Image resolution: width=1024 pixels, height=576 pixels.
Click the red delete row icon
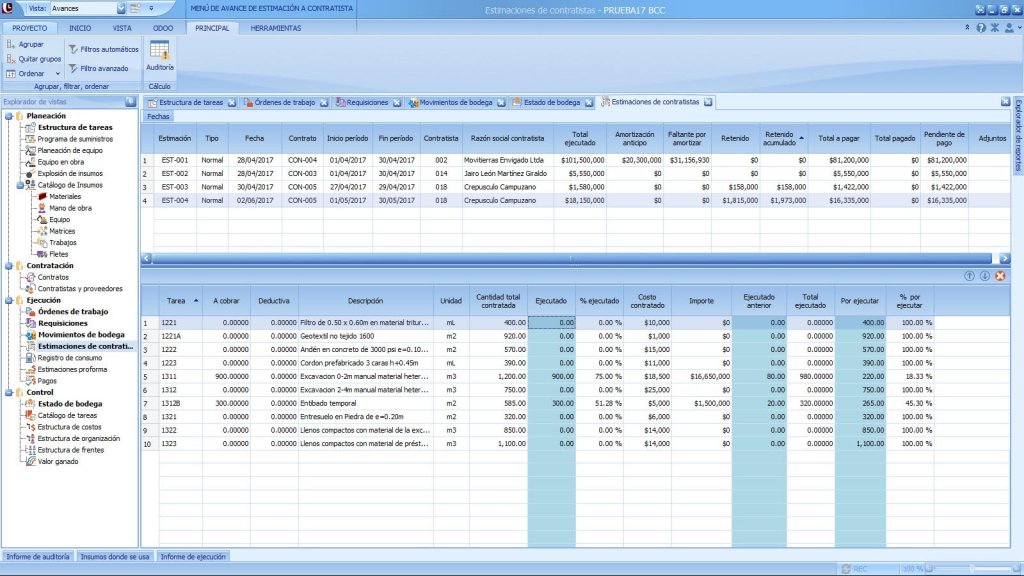tap(1000, 276)
